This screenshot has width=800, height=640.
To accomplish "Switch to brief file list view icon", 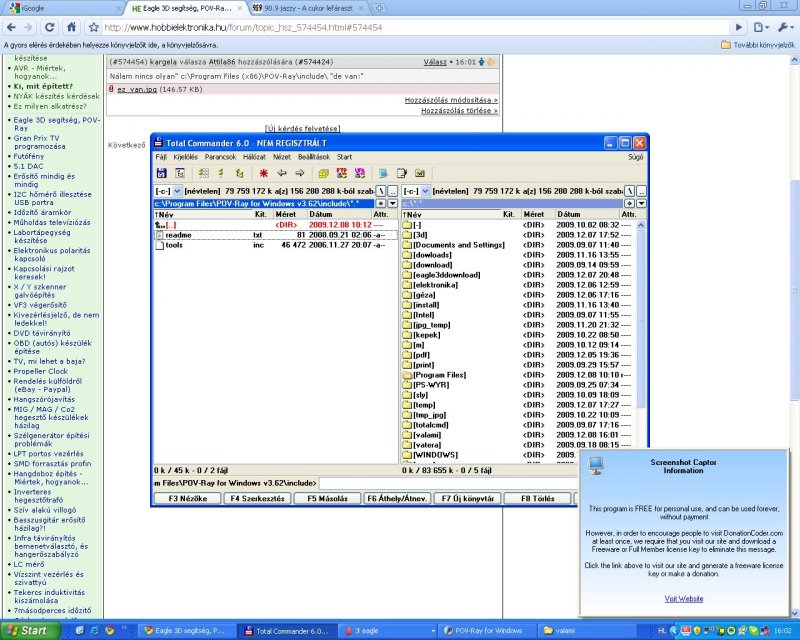I will (x=203, y=173).
